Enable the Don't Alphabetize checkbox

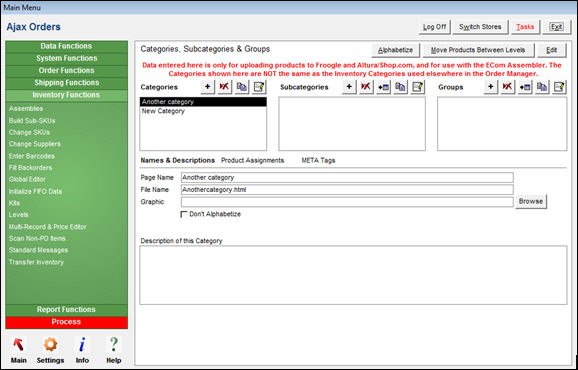(x=184, y=214)
